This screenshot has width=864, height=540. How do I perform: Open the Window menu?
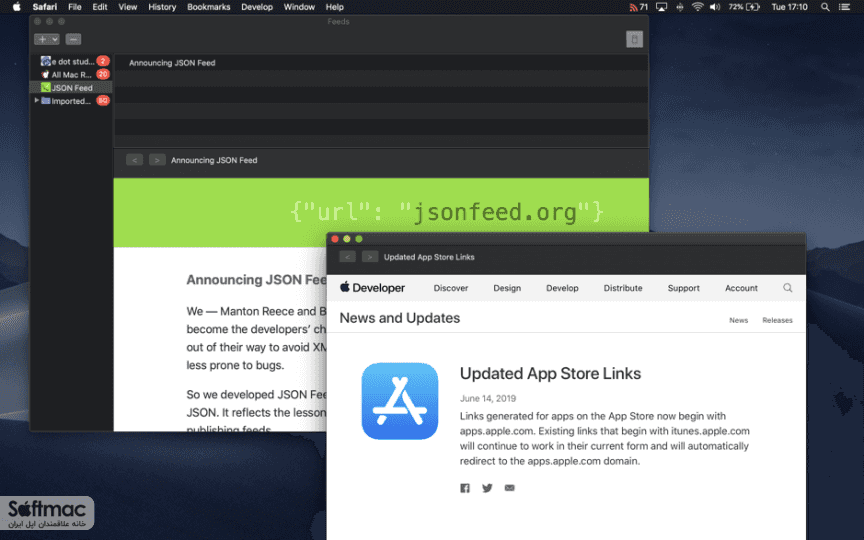click(299, 7)
